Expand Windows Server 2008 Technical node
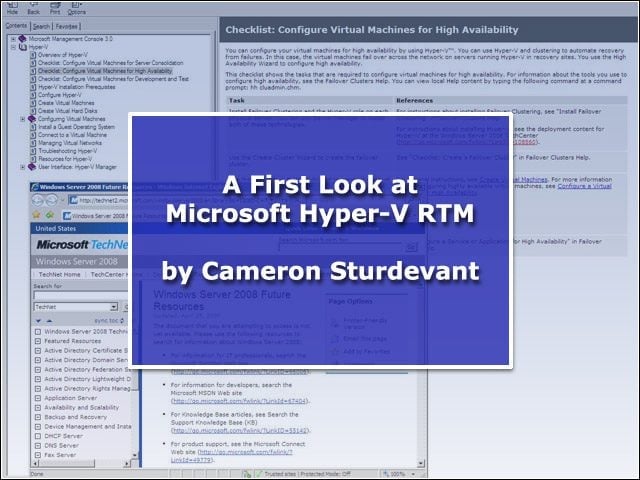 [38, 332]
